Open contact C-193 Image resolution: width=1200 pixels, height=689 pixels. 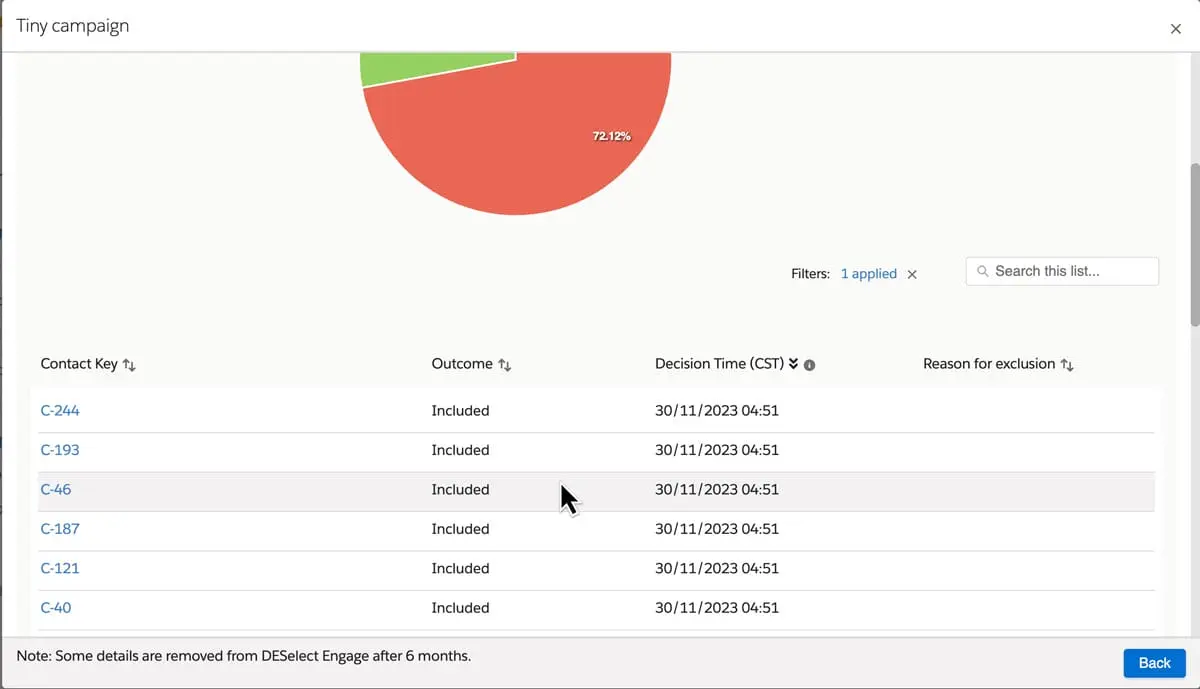[x=60, y=450]
